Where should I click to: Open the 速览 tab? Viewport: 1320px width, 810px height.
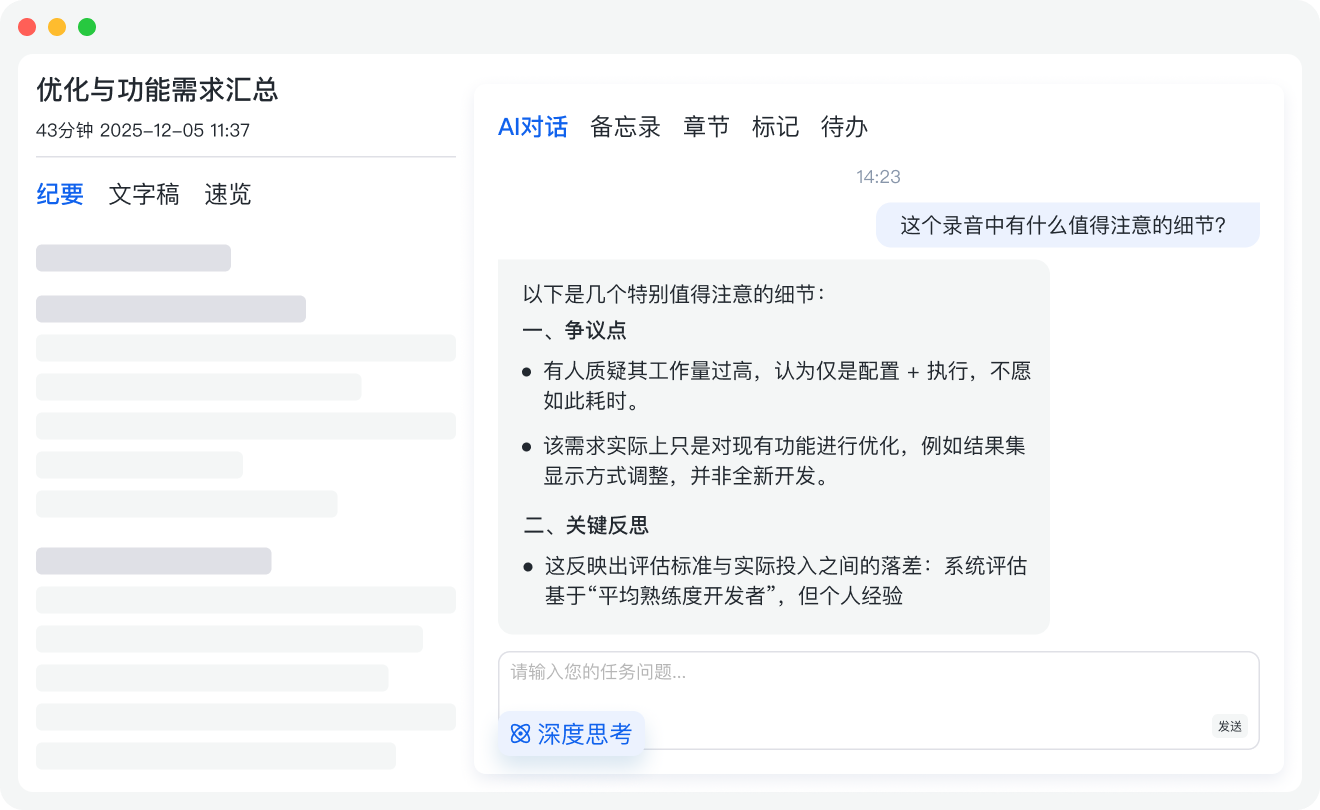227,195
